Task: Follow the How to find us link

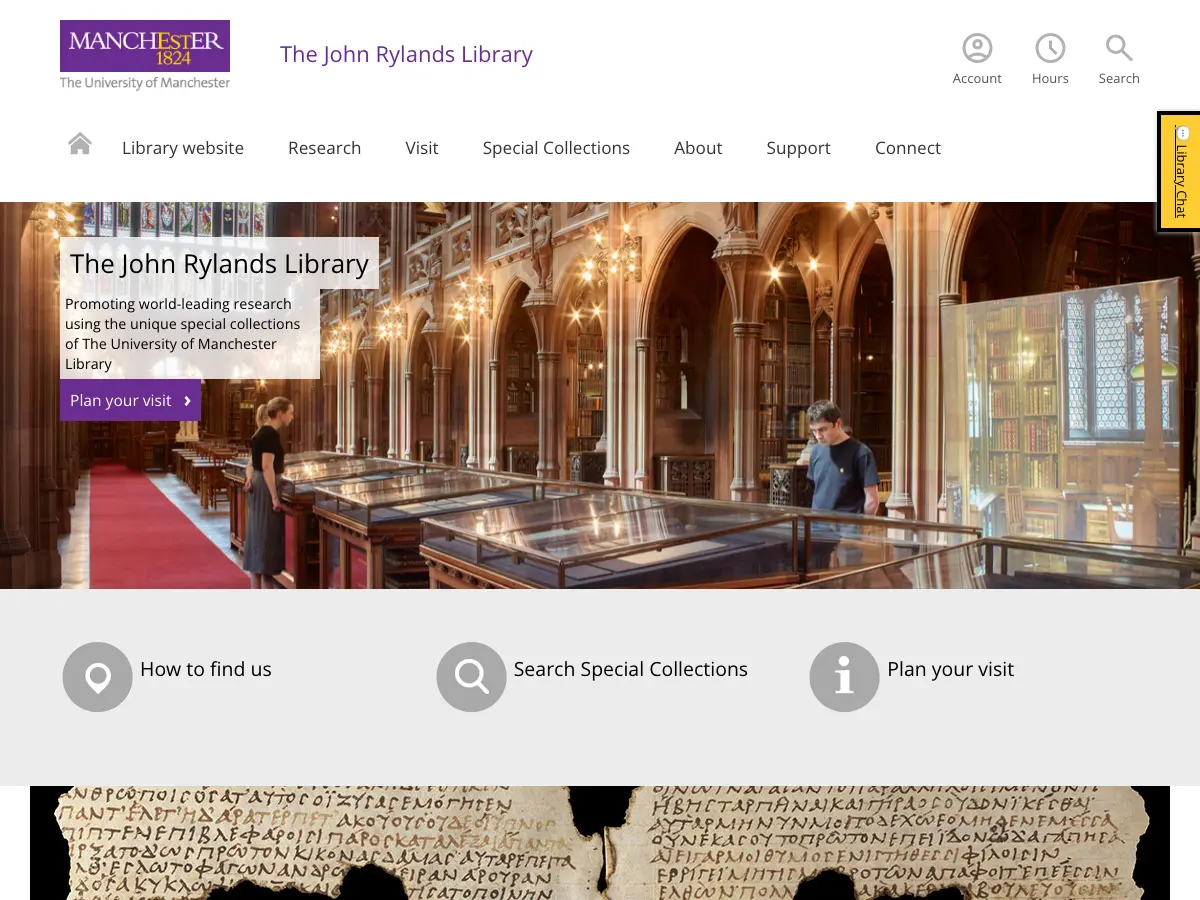Action: point(206,669)
